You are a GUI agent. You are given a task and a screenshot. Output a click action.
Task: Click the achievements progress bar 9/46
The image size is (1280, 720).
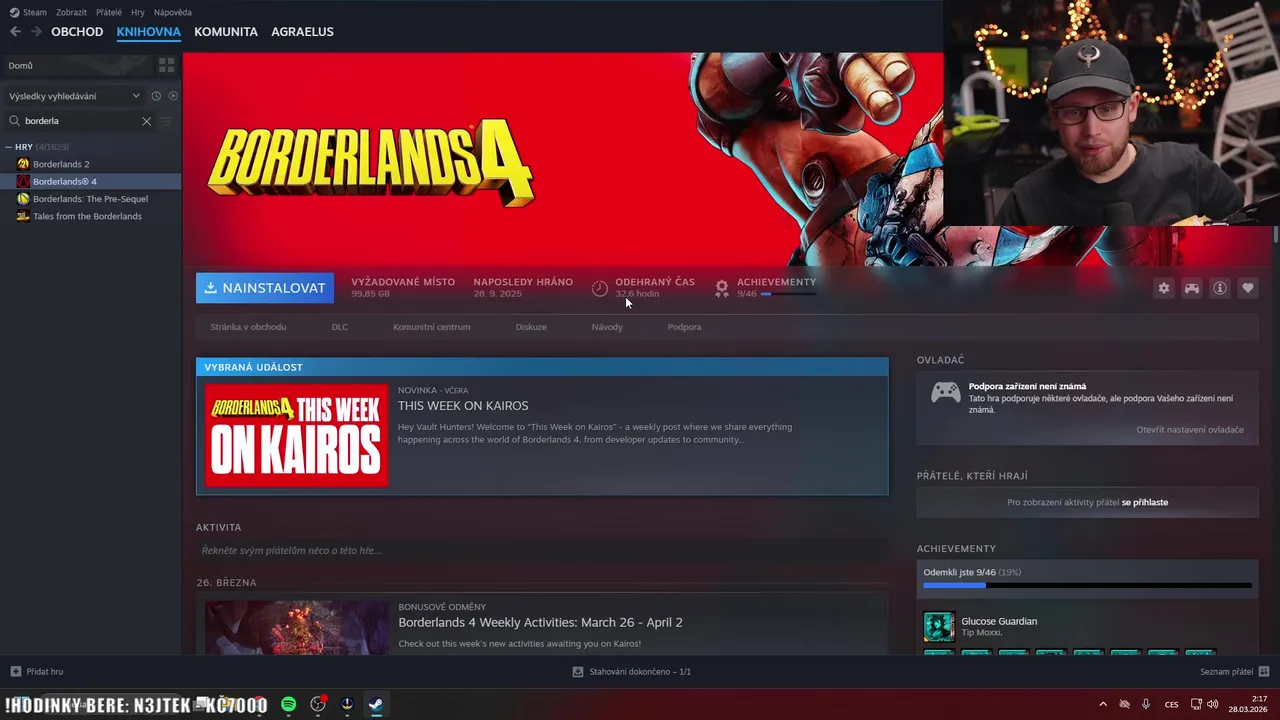click(1087, 586)
